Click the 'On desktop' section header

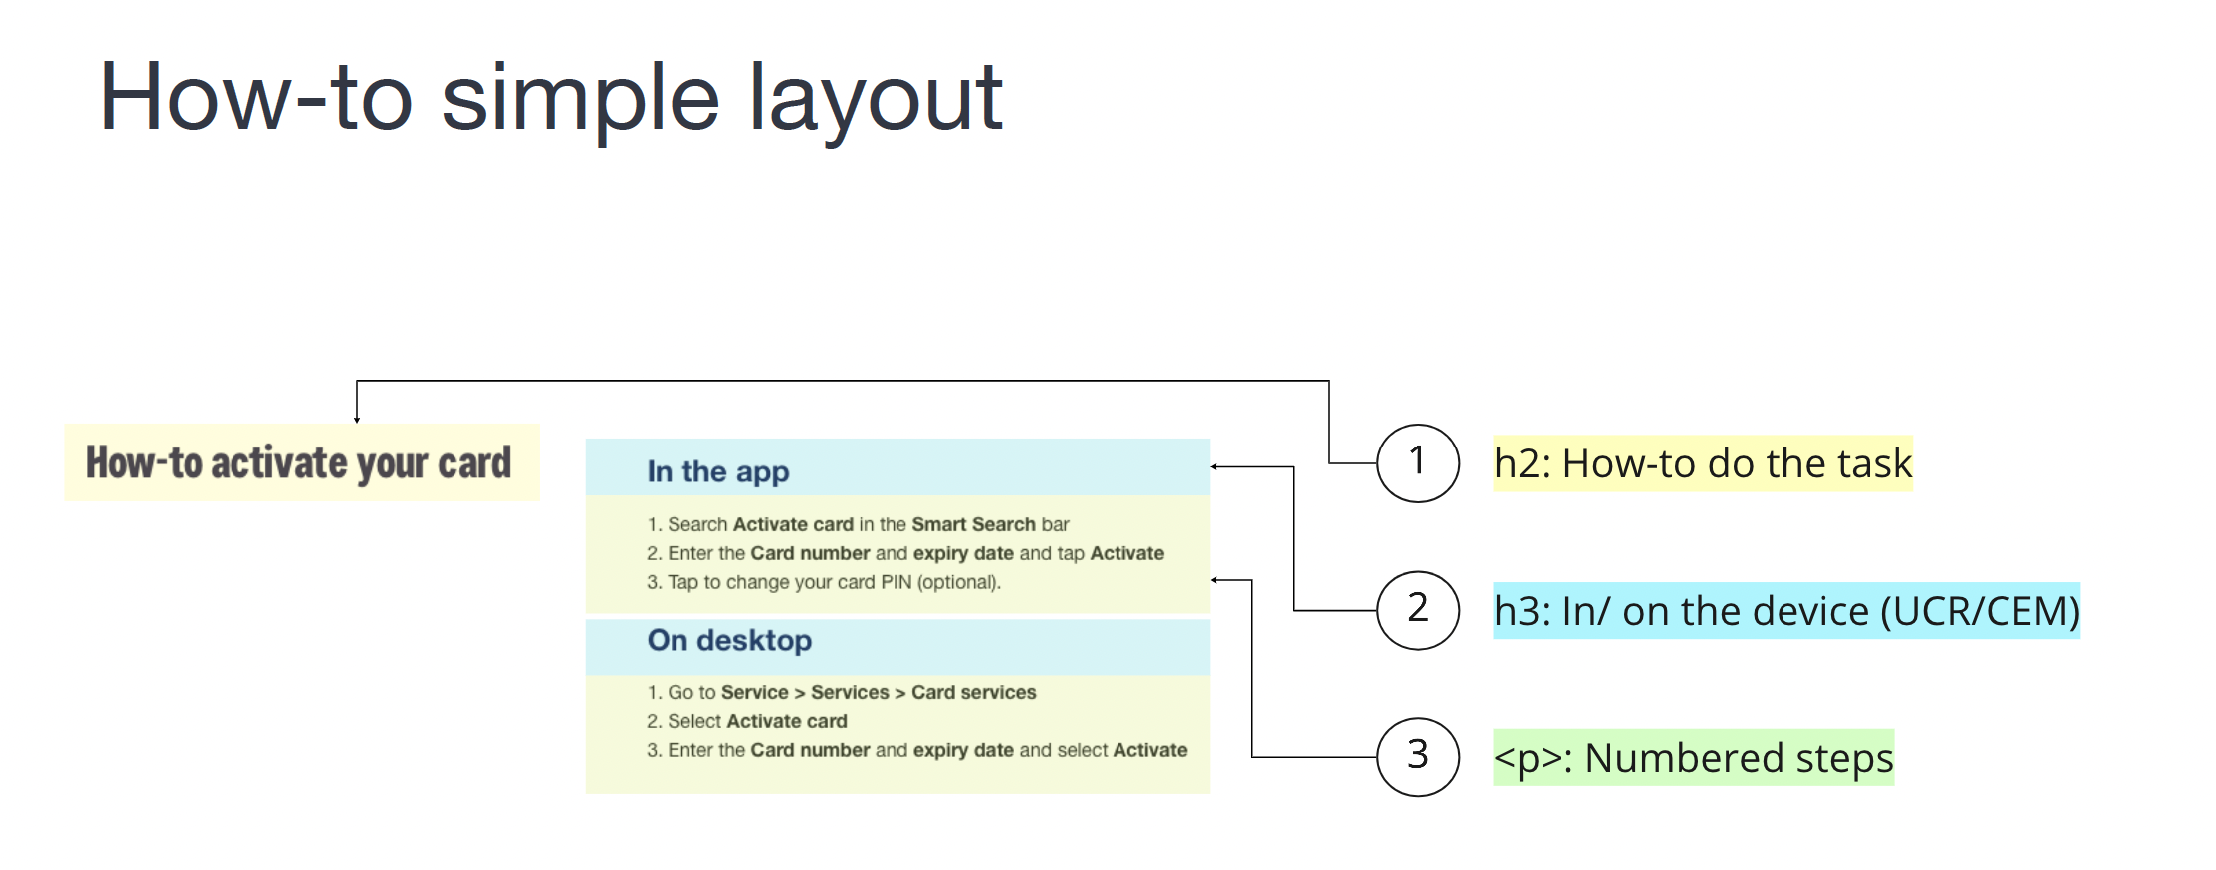tap(729, 641)
